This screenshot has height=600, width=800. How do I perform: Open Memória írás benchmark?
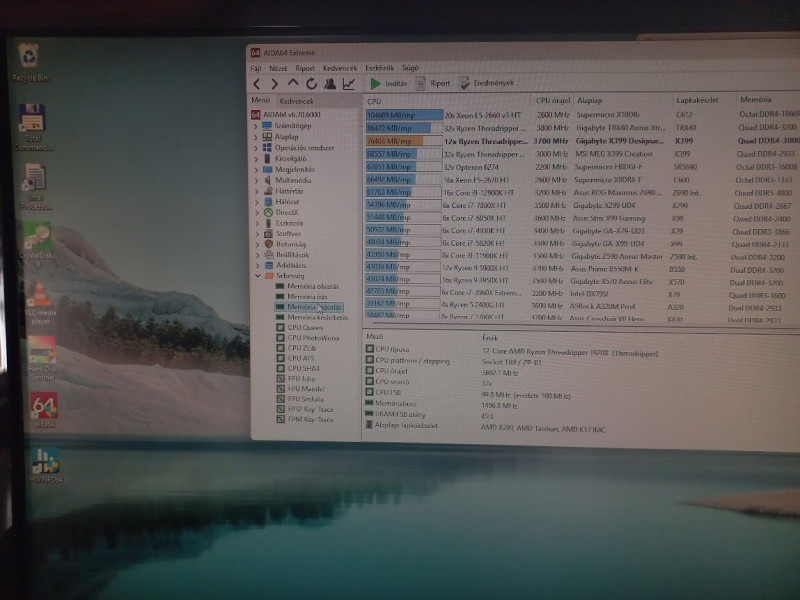point(302,296)
